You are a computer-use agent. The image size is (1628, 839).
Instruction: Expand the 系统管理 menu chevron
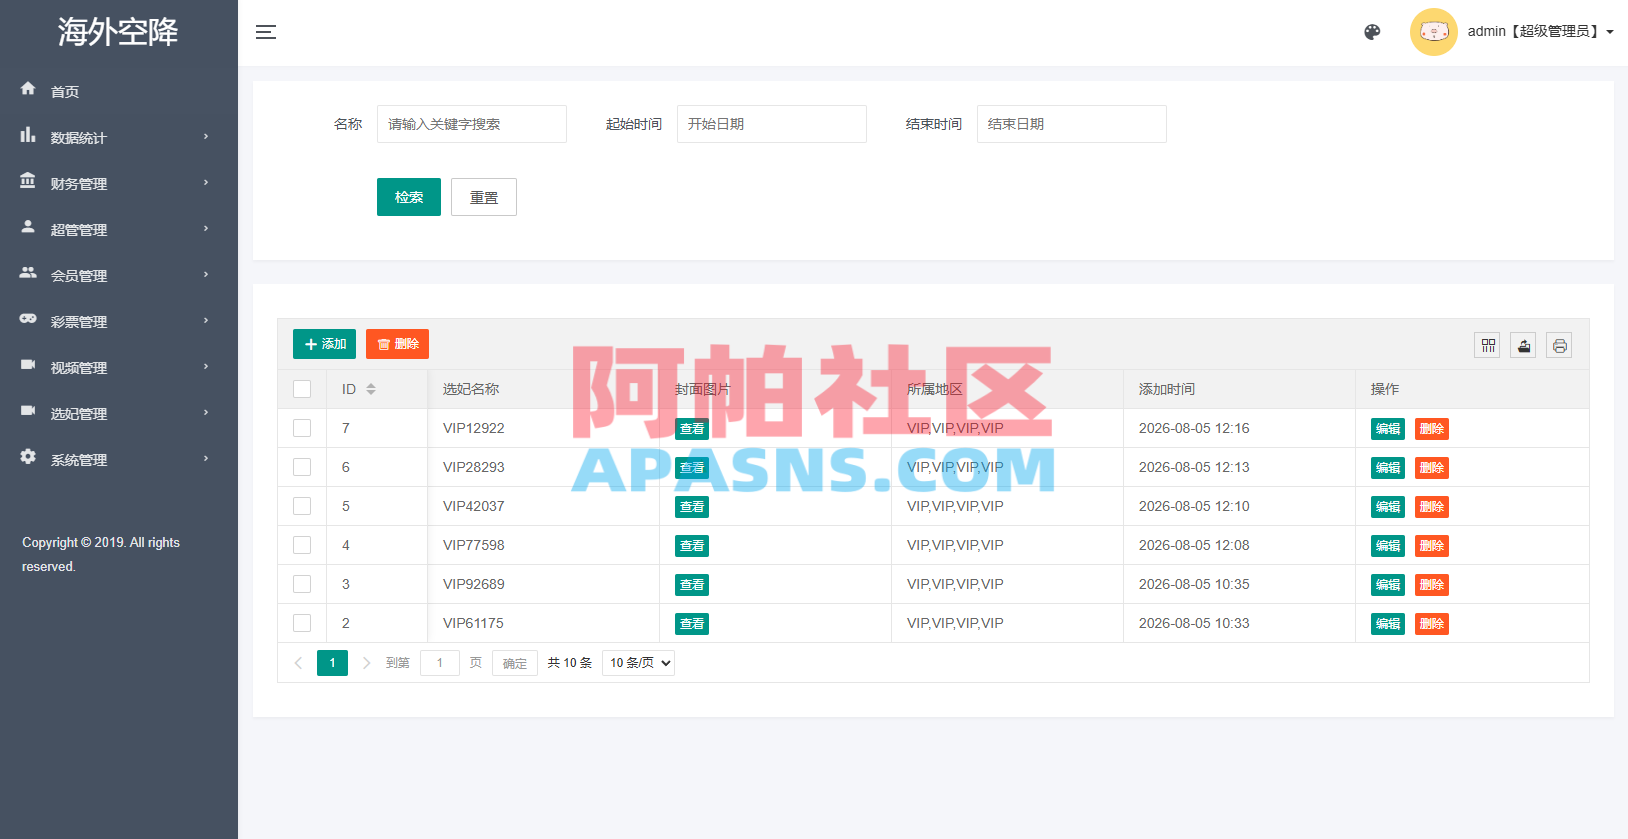[206, 459]
